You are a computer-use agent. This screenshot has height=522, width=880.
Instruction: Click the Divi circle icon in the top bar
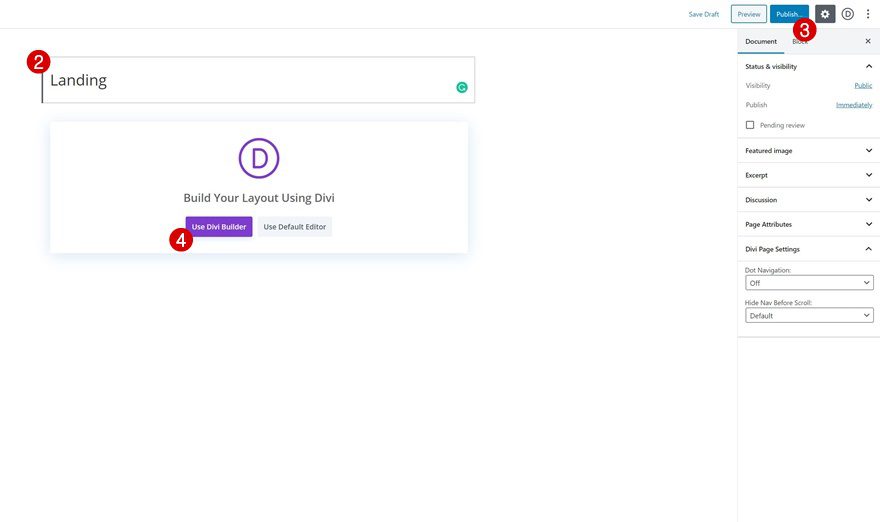click(x=847, y=14)
